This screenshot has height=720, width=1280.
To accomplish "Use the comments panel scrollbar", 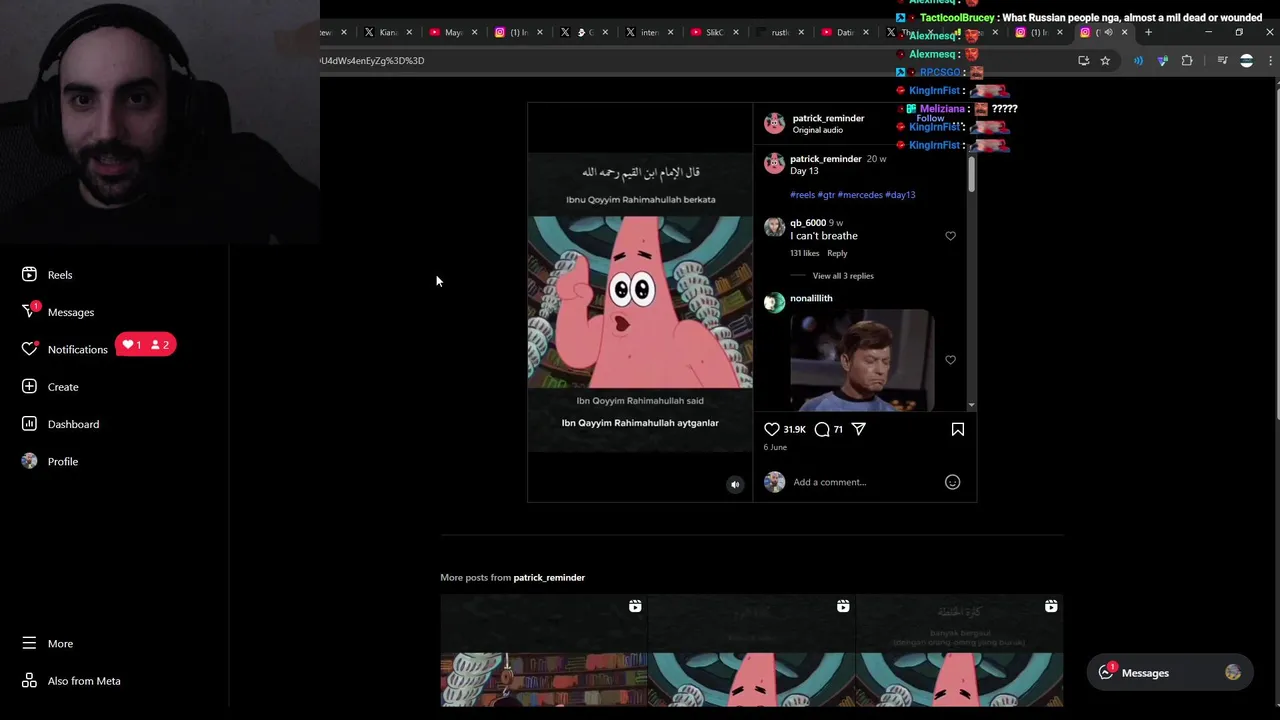I will point(971,175).
